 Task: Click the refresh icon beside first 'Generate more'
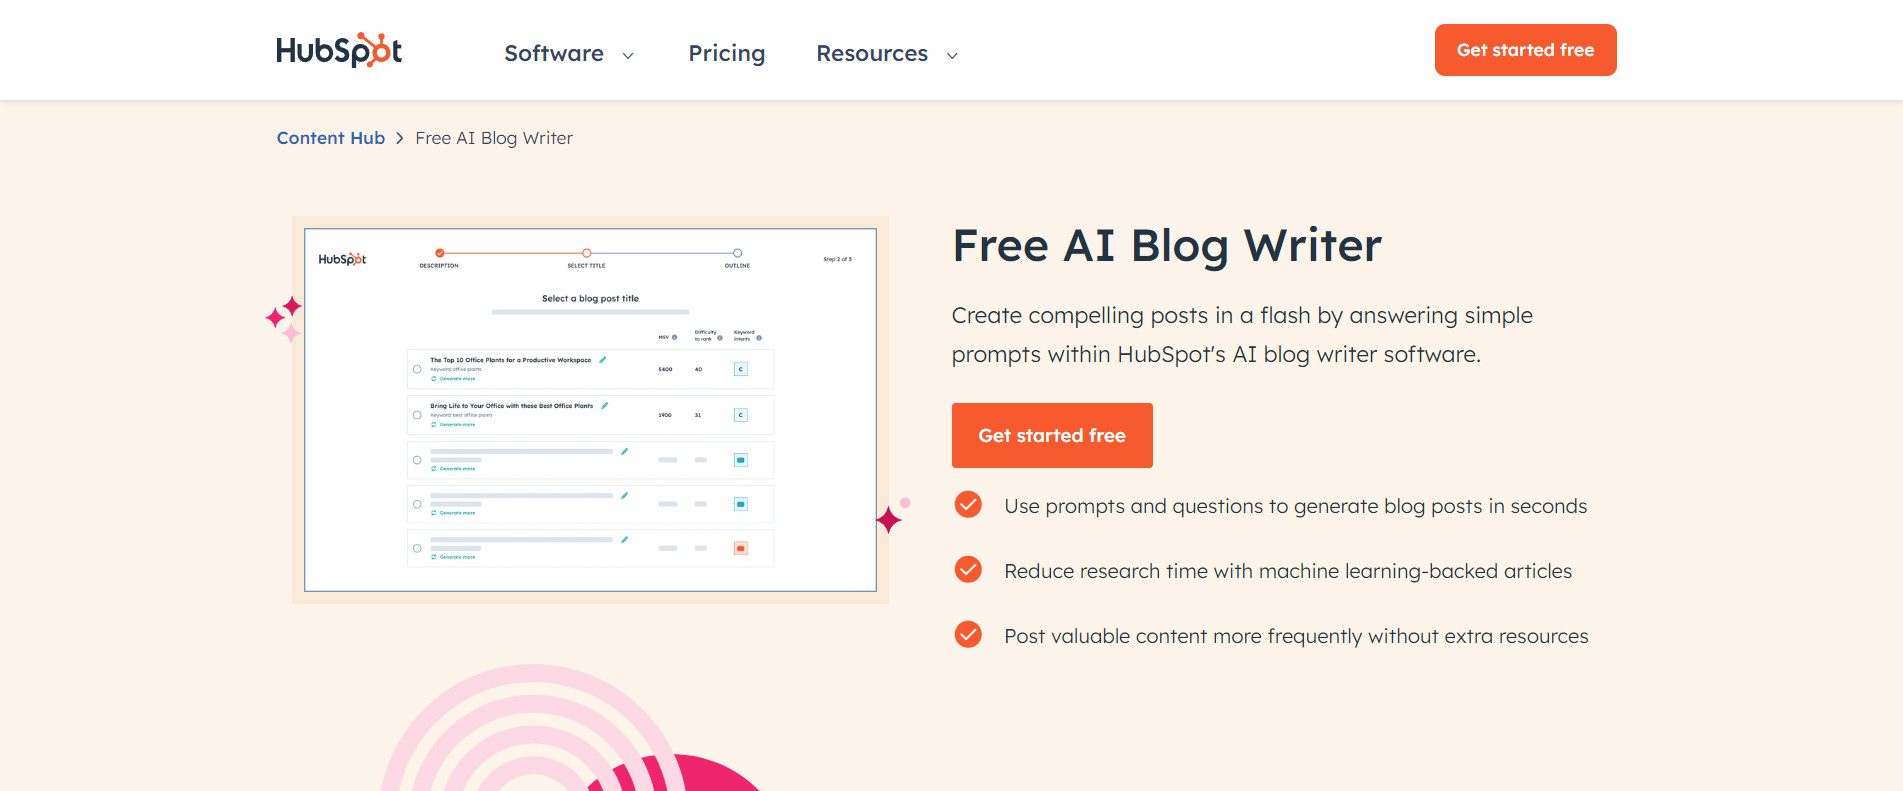434,378
